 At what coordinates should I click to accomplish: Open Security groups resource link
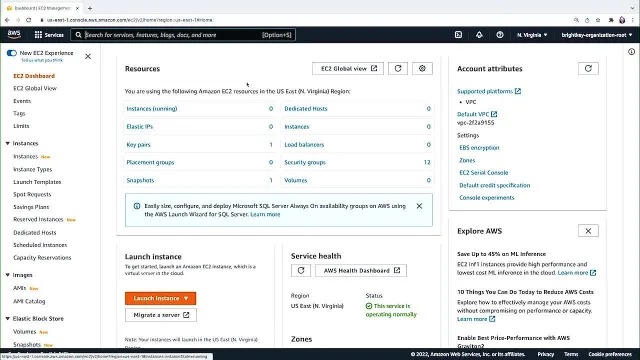coord(305,162)
